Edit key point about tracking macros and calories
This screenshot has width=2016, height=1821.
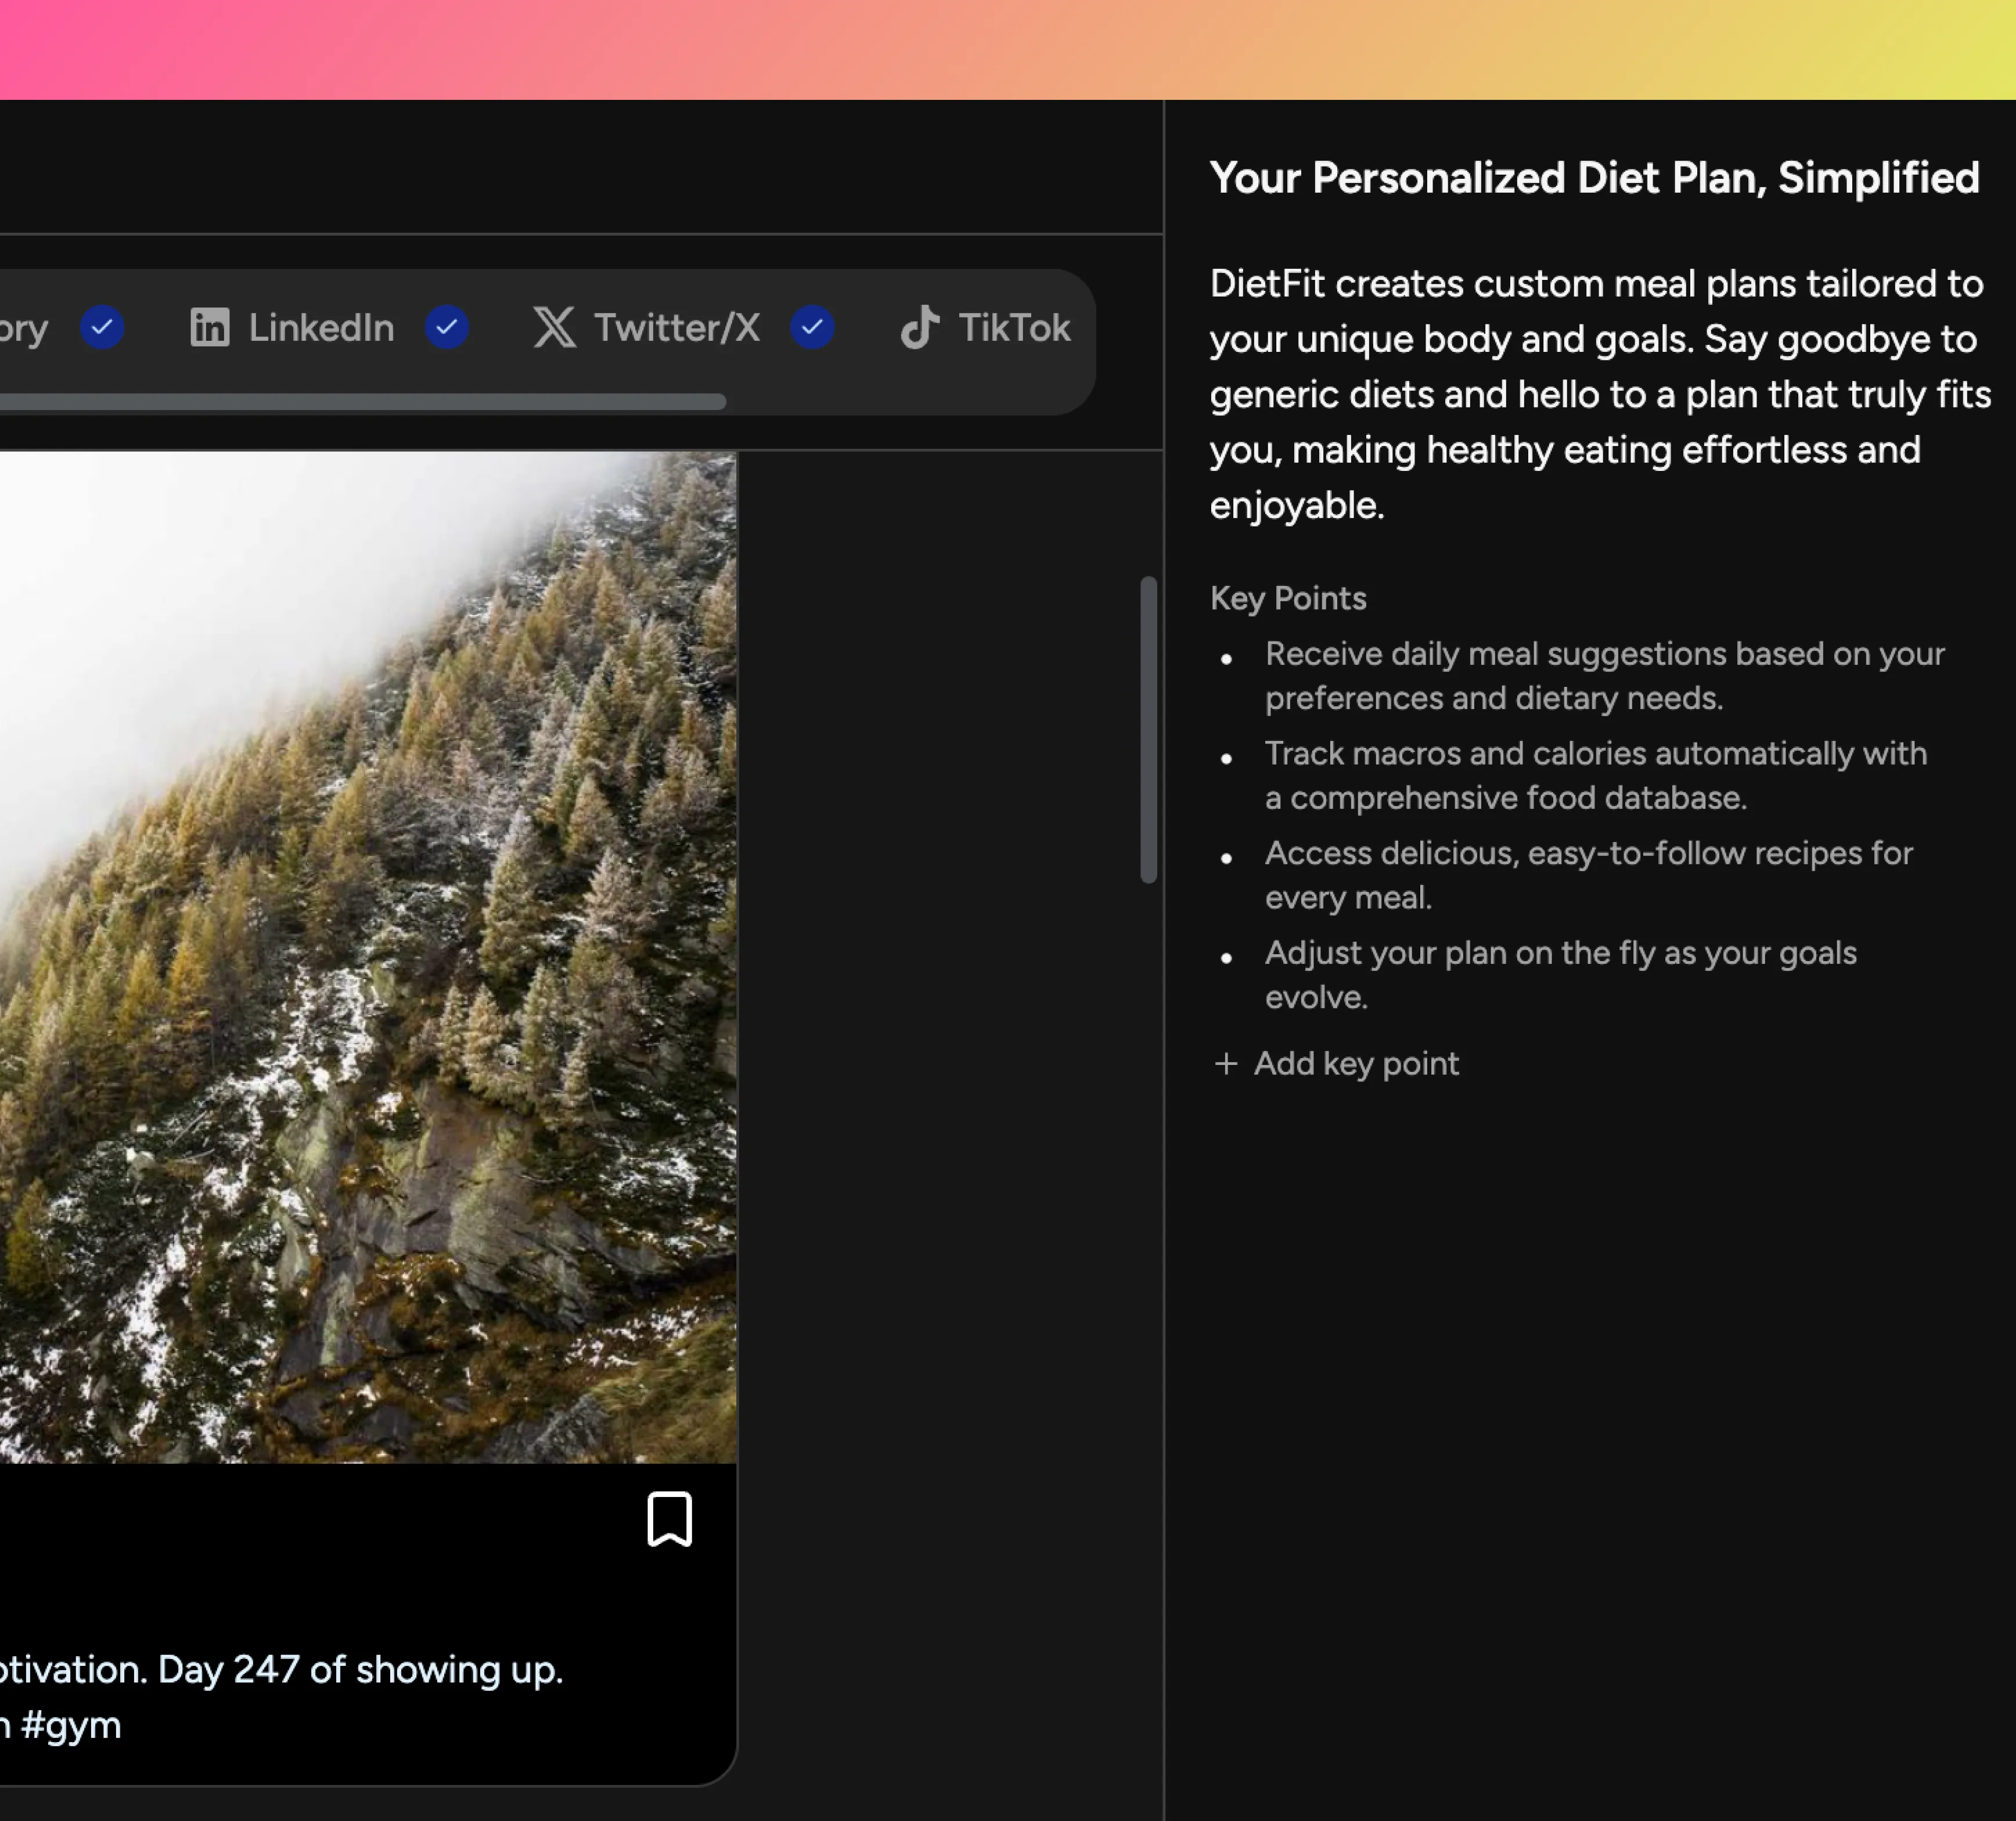(1595, 775)
